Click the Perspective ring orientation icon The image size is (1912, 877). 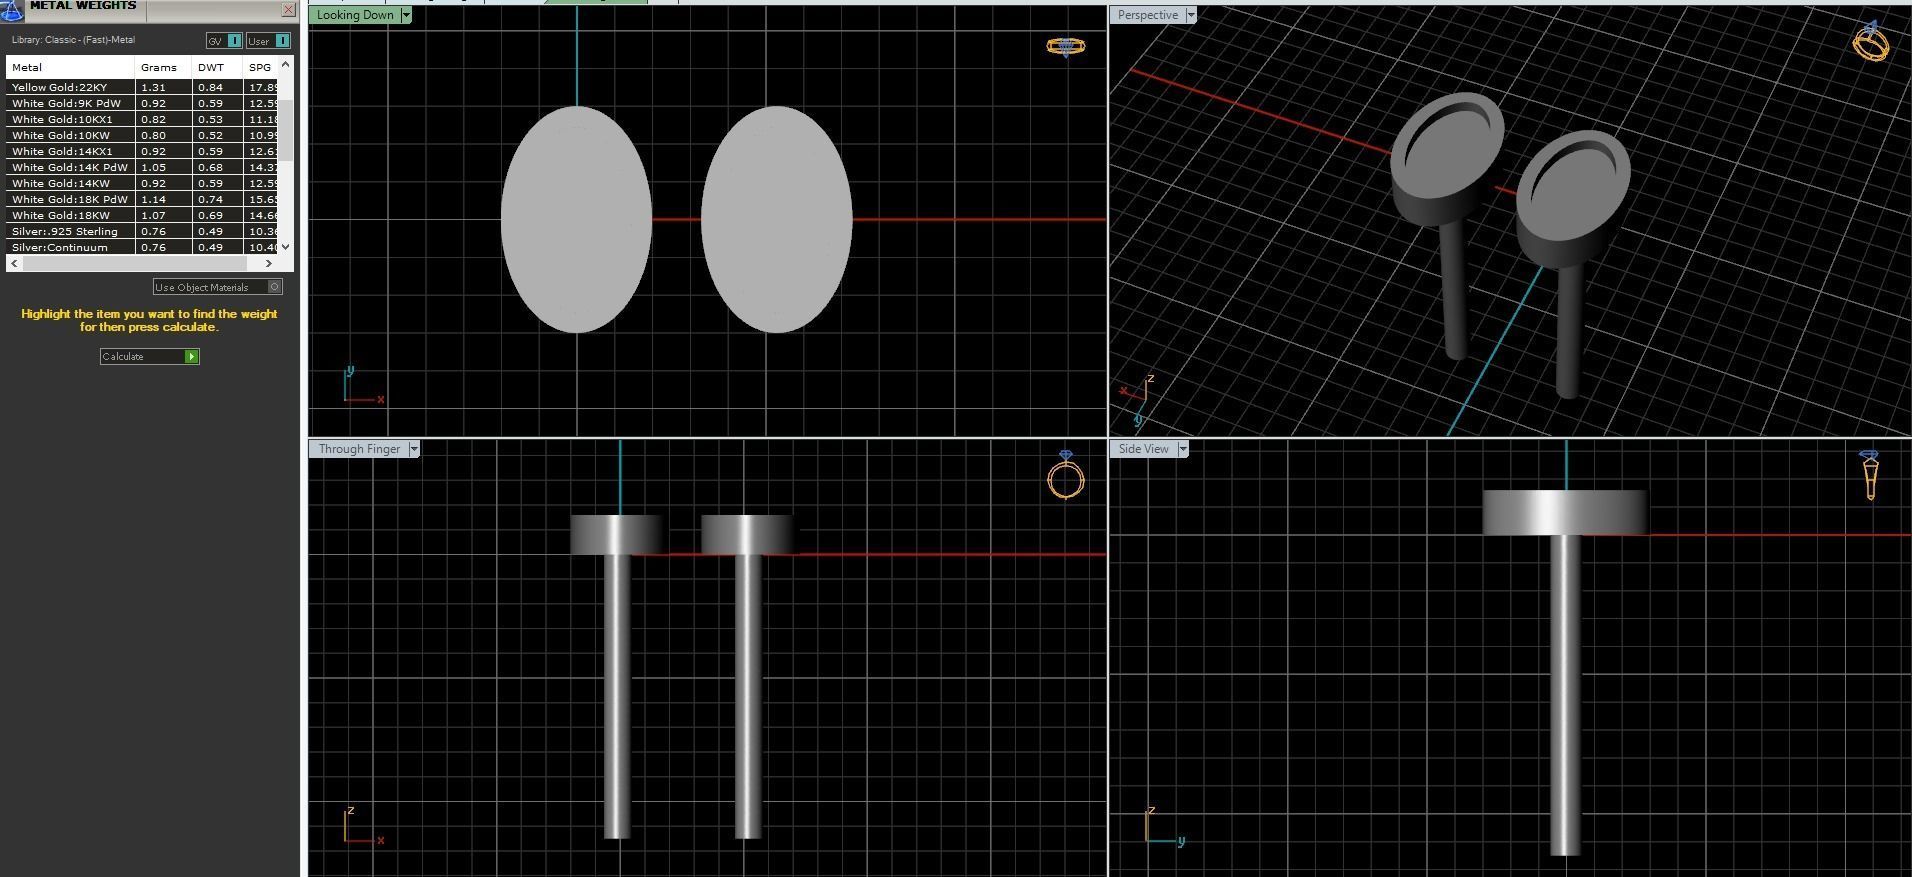click(x=1870, y=41)
